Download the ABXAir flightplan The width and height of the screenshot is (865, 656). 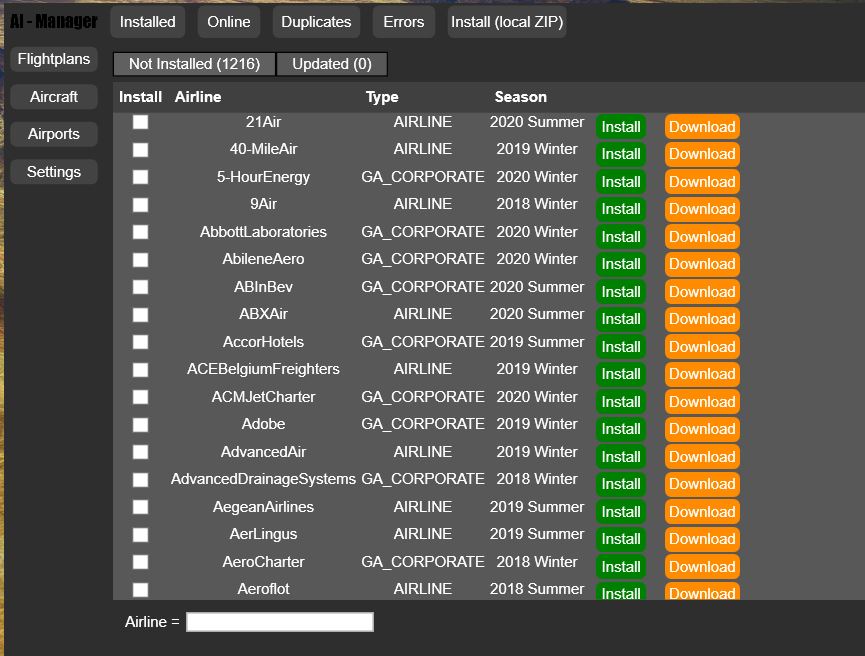(702, 319)
